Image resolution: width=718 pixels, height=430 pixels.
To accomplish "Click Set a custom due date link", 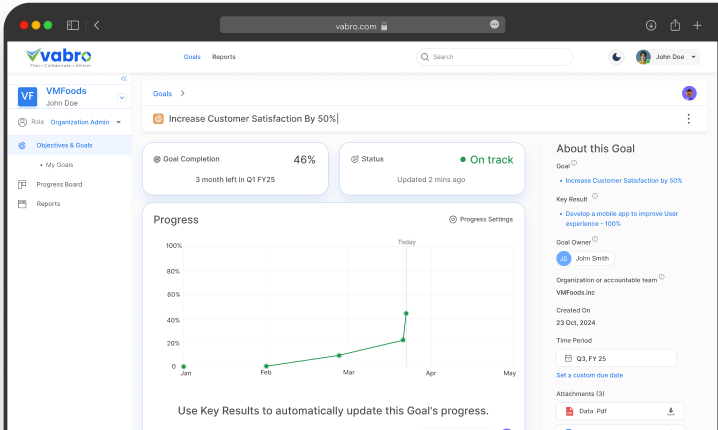I will [x=590, y=375].
